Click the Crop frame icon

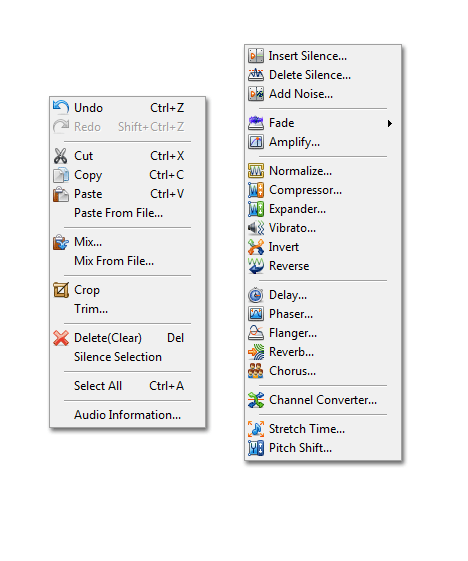click(61, 290)
